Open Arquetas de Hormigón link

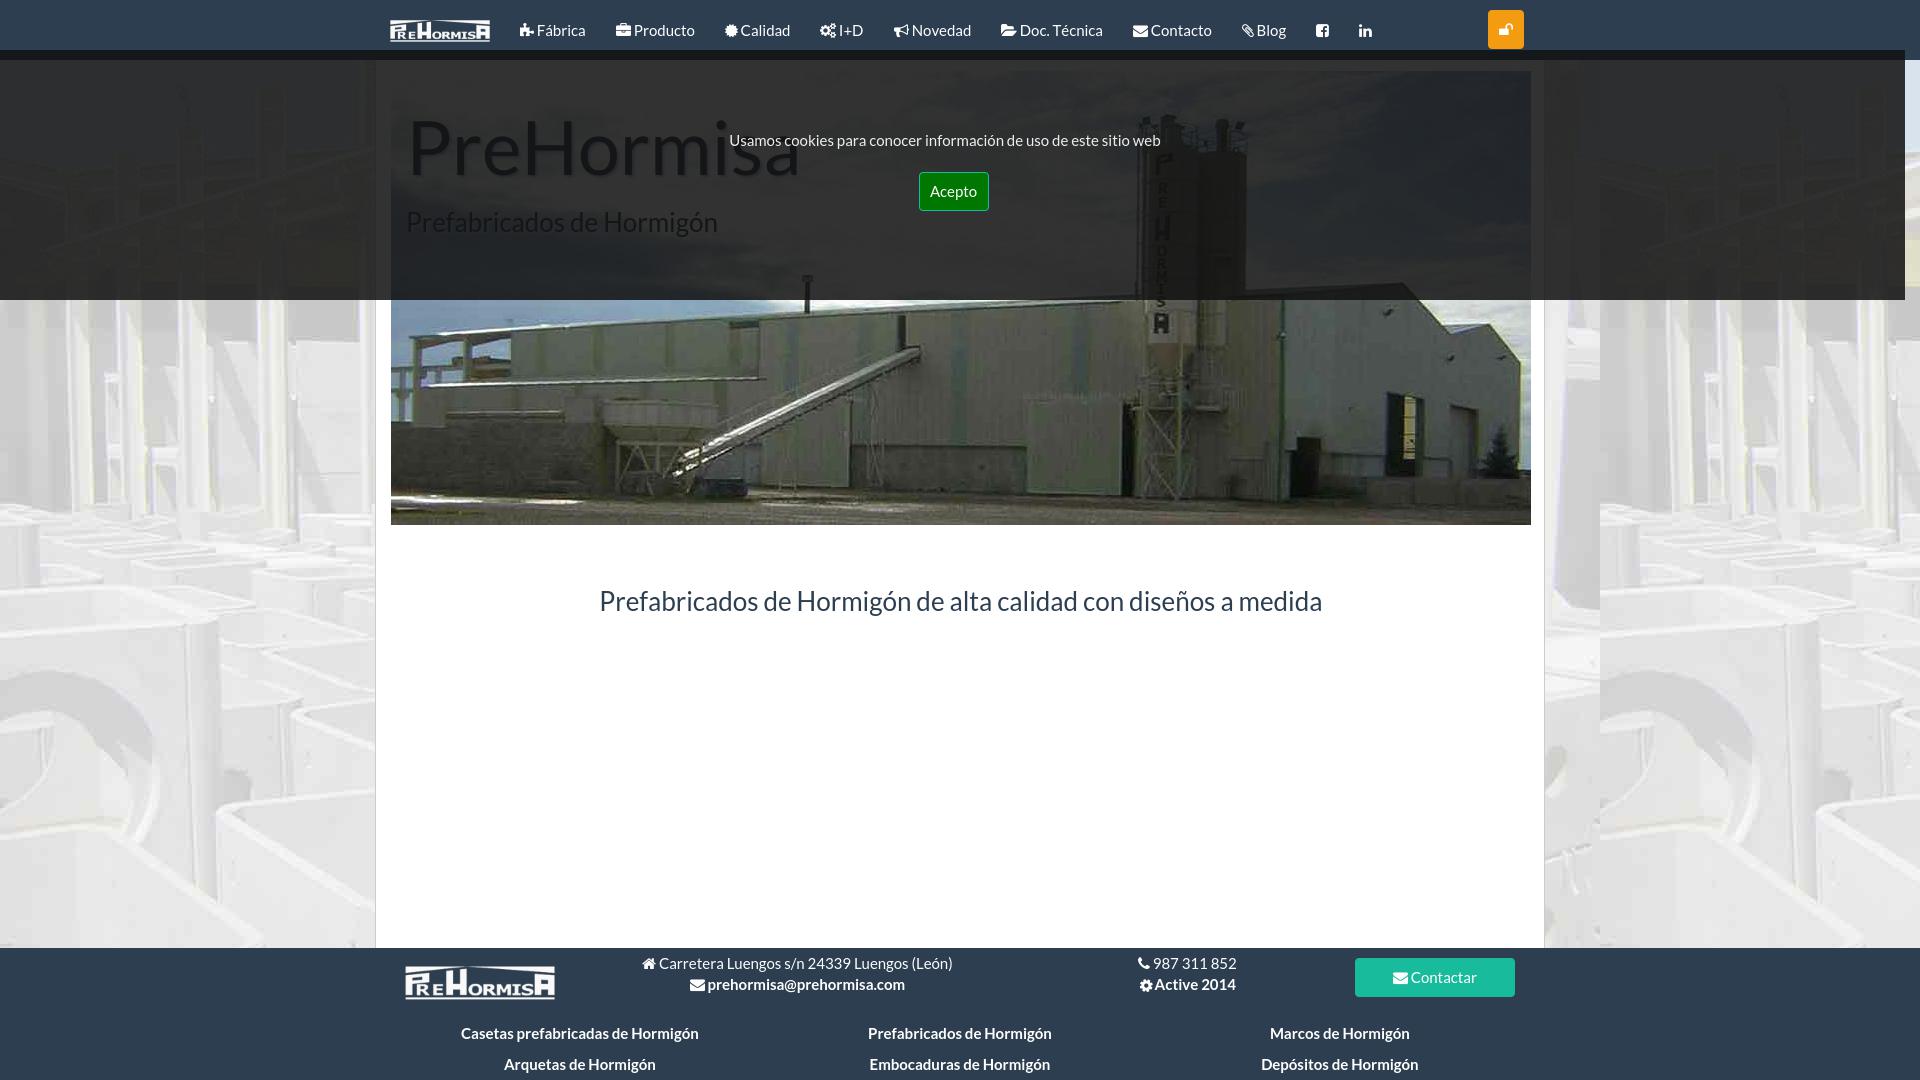pos(580,1065)
